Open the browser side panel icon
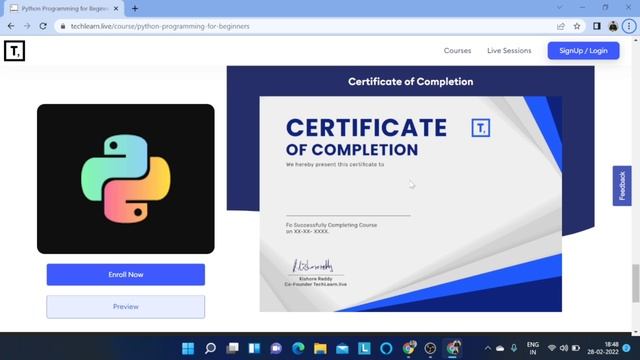The image size is (640, 360). (x=597, y=26)
